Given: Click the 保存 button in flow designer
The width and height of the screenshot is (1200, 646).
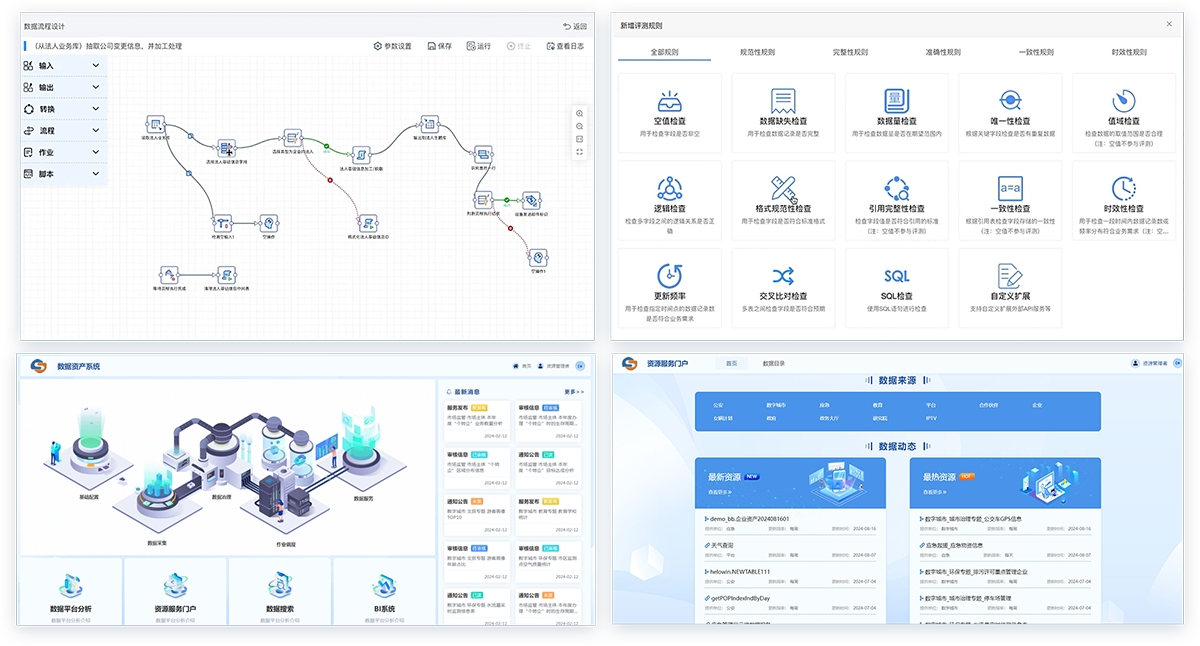Looking at the screenshot, I should 439,46.
